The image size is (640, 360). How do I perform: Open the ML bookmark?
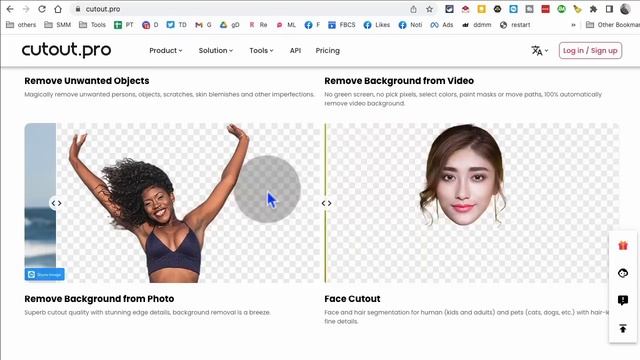pyautogui.click(x=286, y=25)
